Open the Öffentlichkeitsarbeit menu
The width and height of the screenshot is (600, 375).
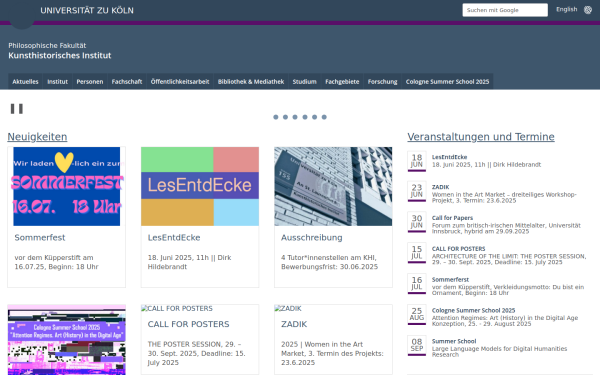point(180,82)
